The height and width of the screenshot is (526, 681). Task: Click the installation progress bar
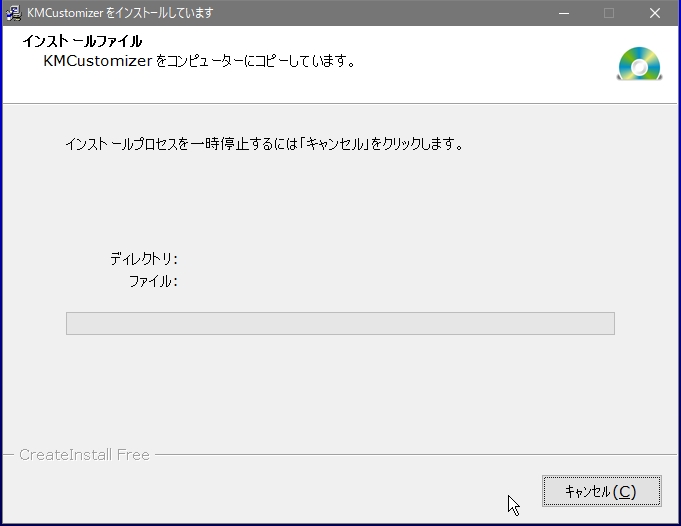[340, 323]
